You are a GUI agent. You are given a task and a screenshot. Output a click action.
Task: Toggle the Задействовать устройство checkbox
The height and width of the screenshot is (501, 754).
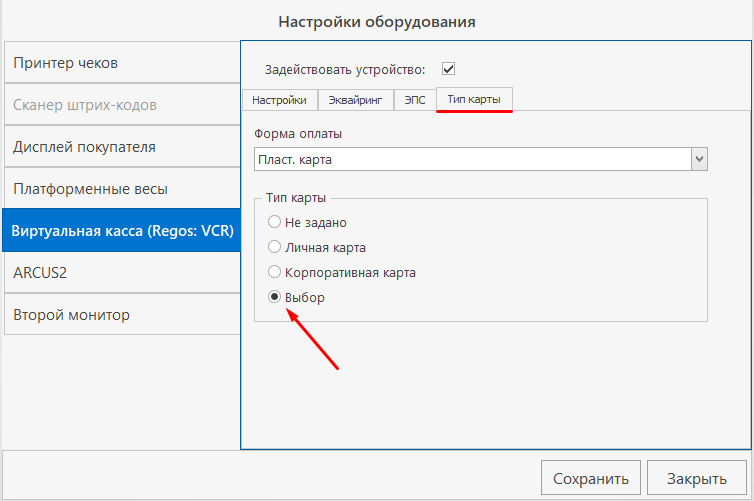pyautogui.click(x=448, y=69)
